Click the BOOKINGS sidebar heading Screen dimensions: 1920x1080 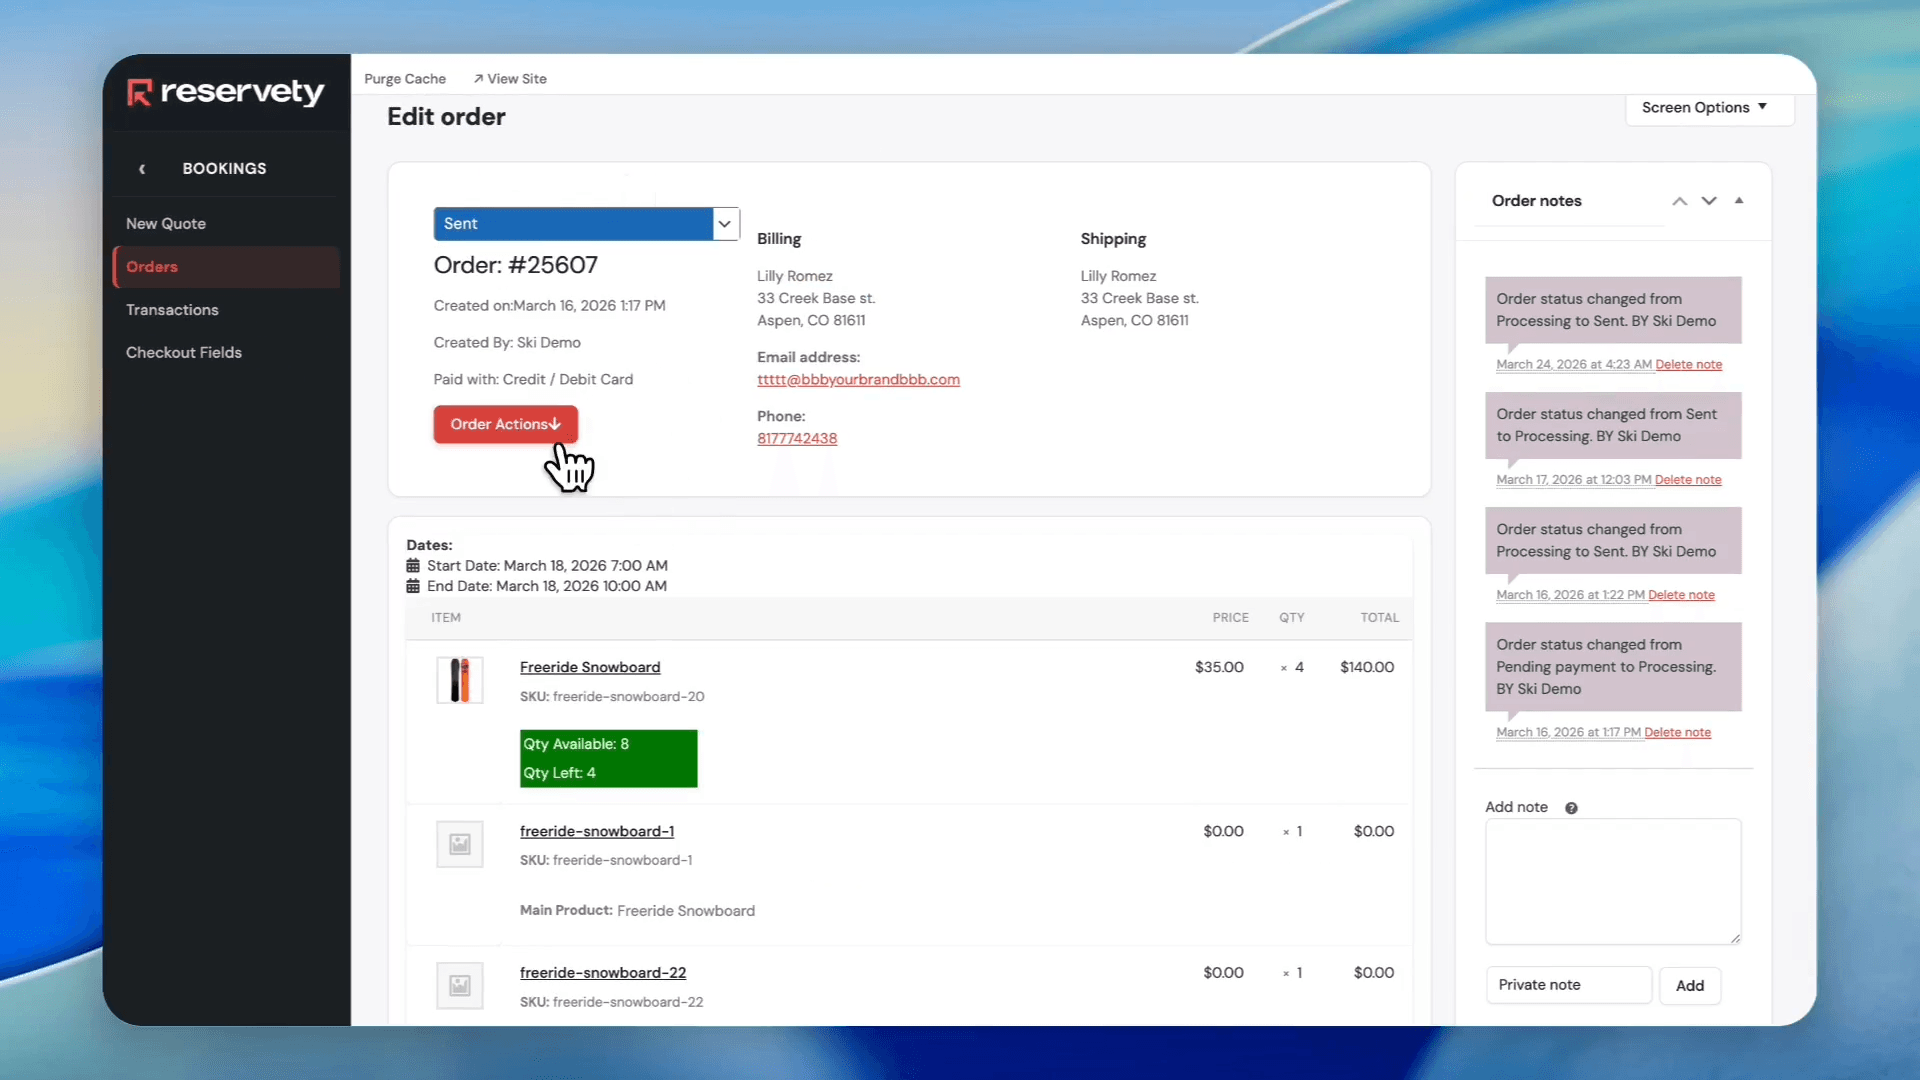point(224,169)
